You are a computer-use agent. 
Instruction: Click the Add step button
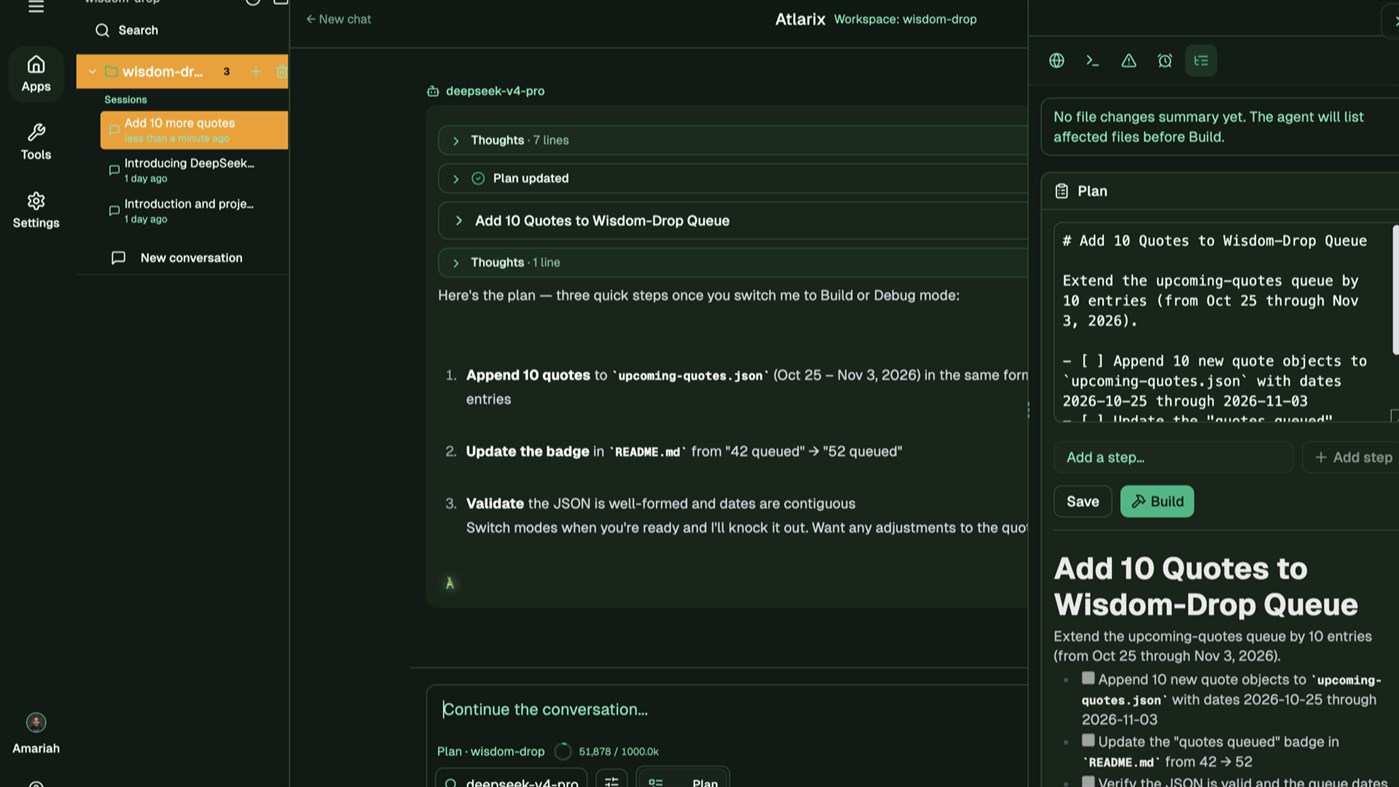click(x=1352, y=457)
